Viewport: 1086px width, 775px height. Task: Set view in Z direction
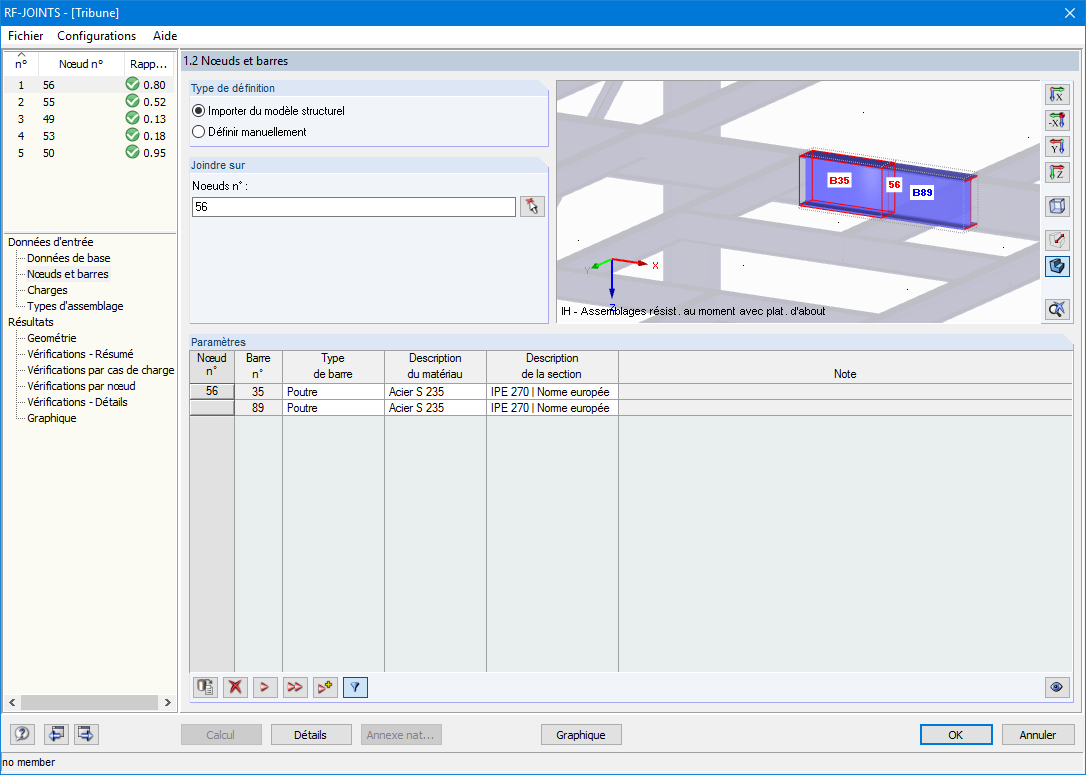tap(1056, 172)
